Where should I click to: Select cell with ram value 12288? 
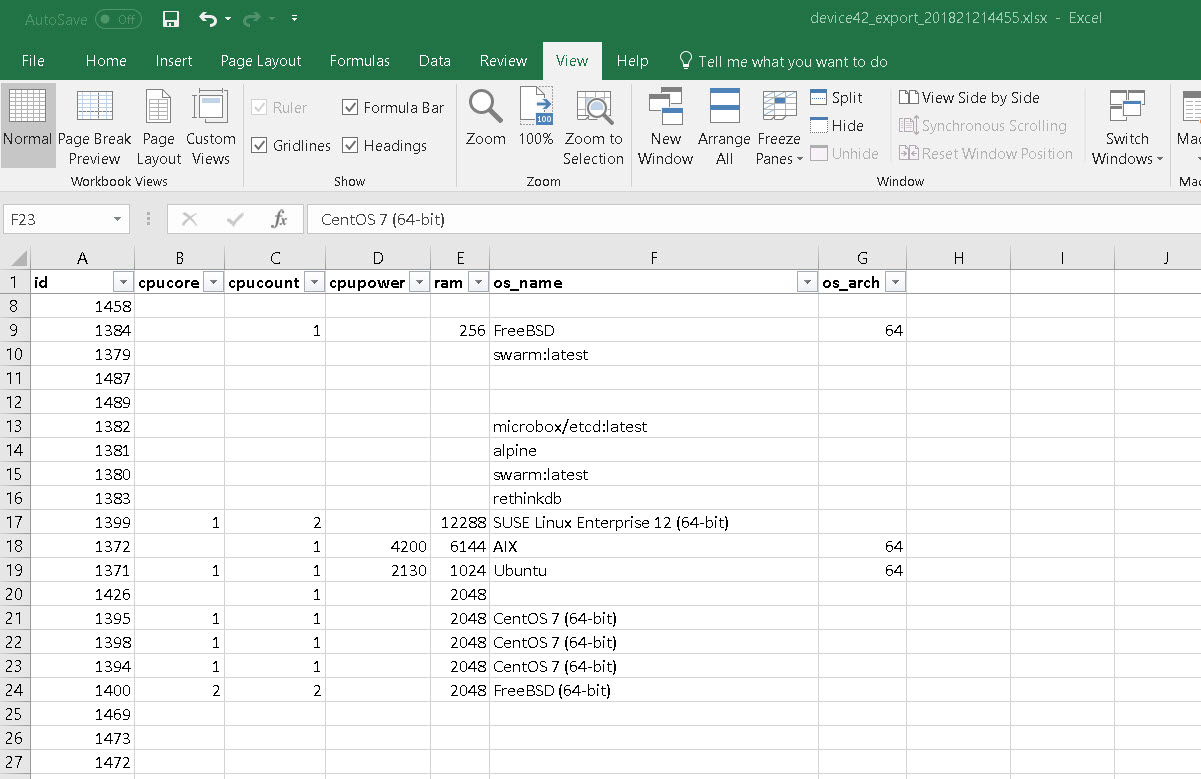pyautogui.click(x=460, y=522)
